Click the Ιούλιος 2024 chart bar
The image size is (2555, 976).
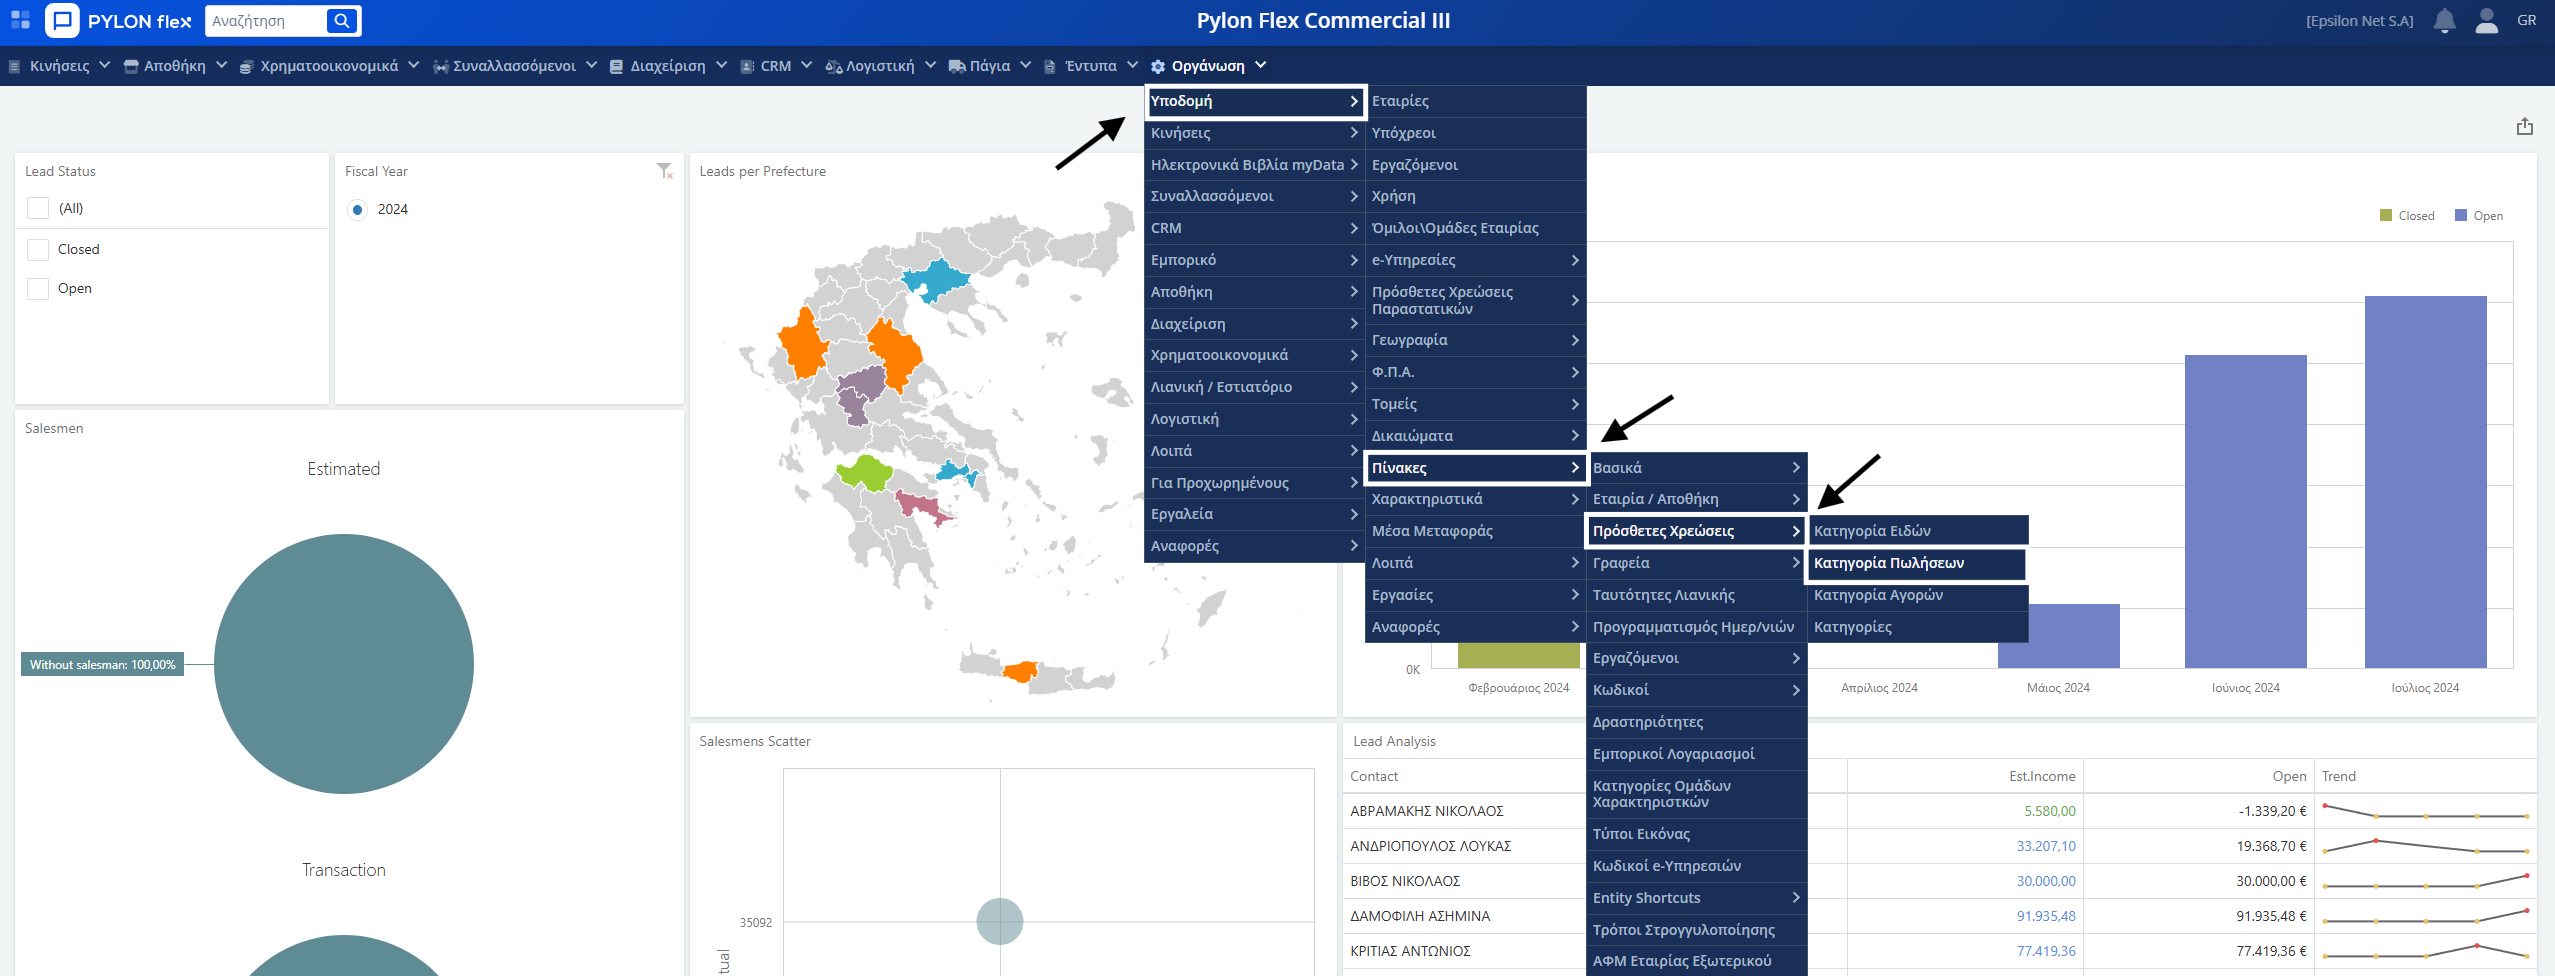coord(2425,482)
